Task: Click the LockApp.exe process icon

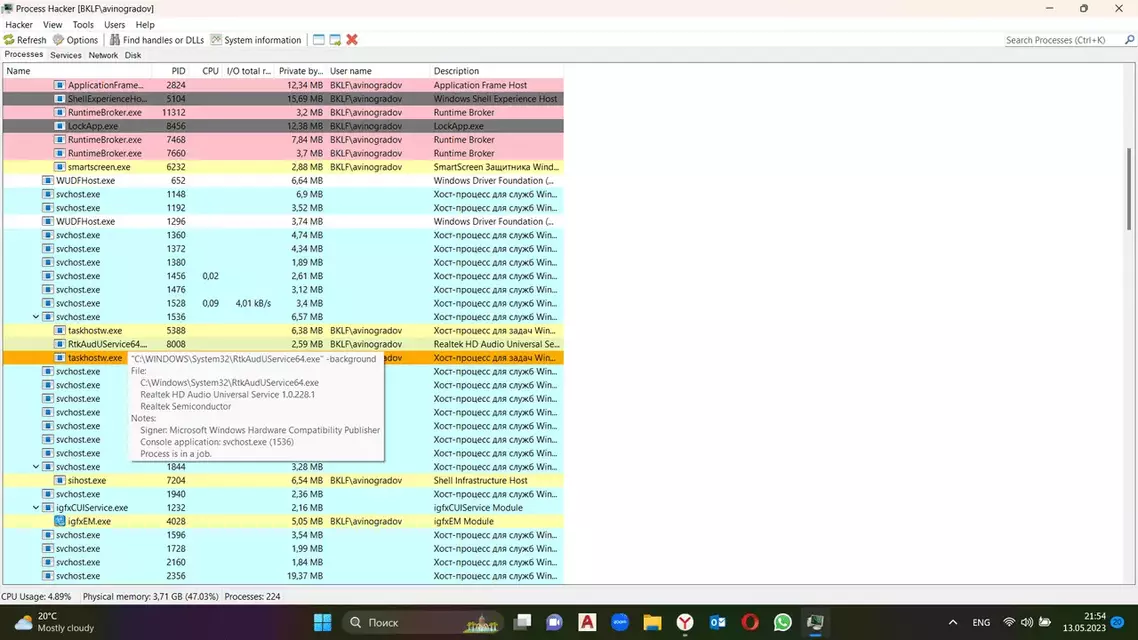Action: click(60, 126)
